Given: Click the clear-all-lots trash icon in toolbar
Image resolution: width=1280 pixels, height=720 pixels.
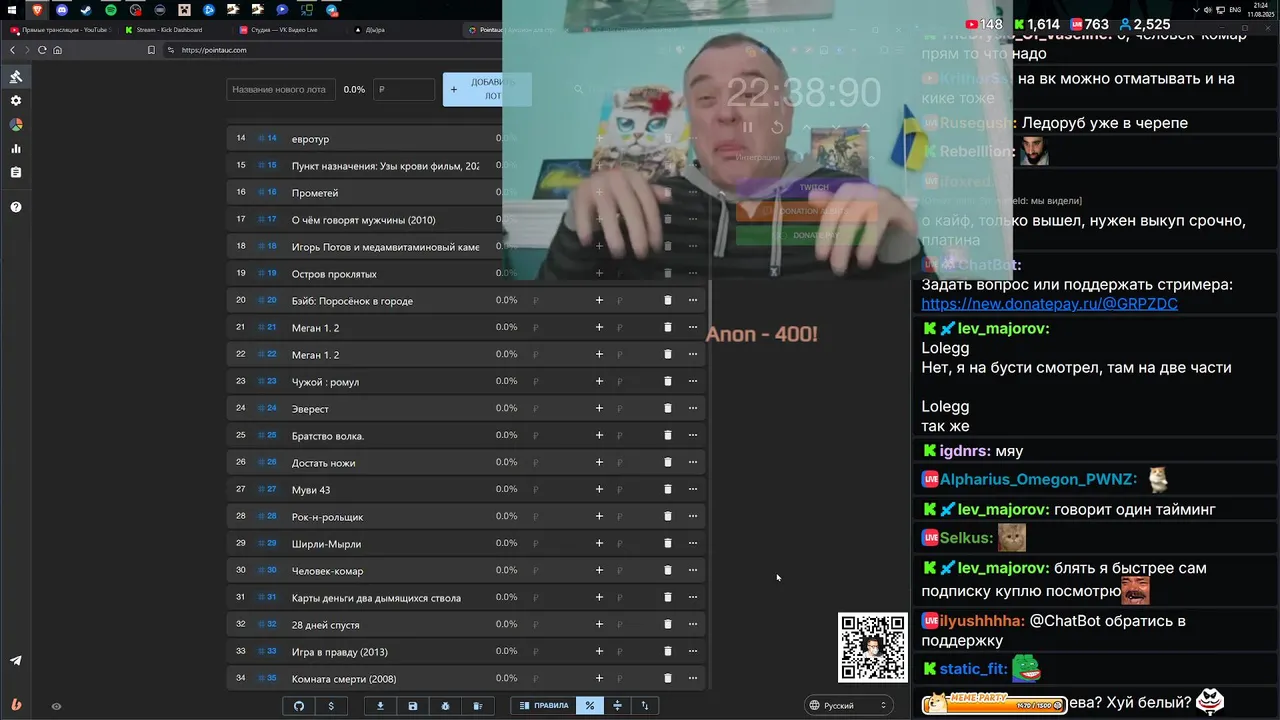Looking at the screenshot, I should 478,706.
